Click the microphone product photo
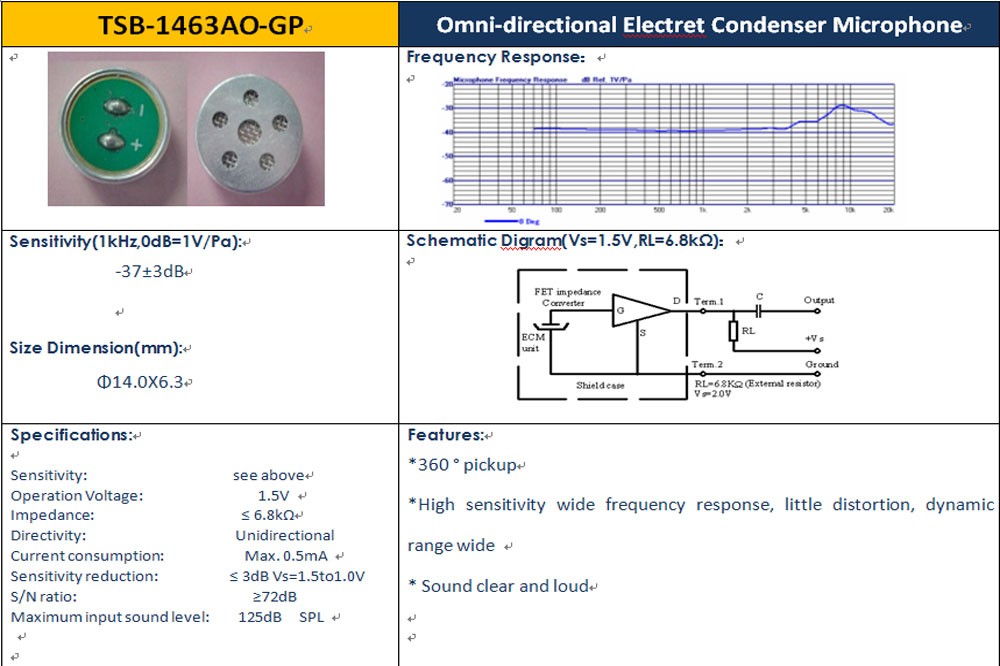This screenshot has height=666, width=1000. click(x=186, y=129)
